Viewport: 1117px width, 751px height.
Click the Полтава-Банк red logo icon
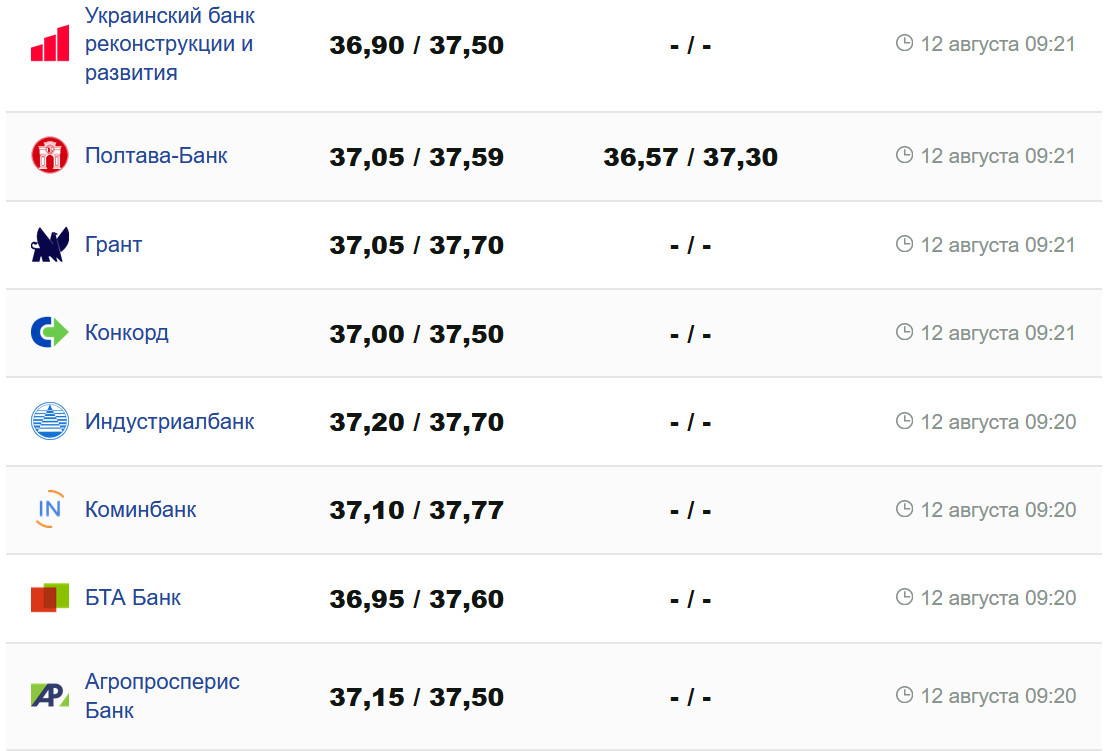[x=50, y=155]
